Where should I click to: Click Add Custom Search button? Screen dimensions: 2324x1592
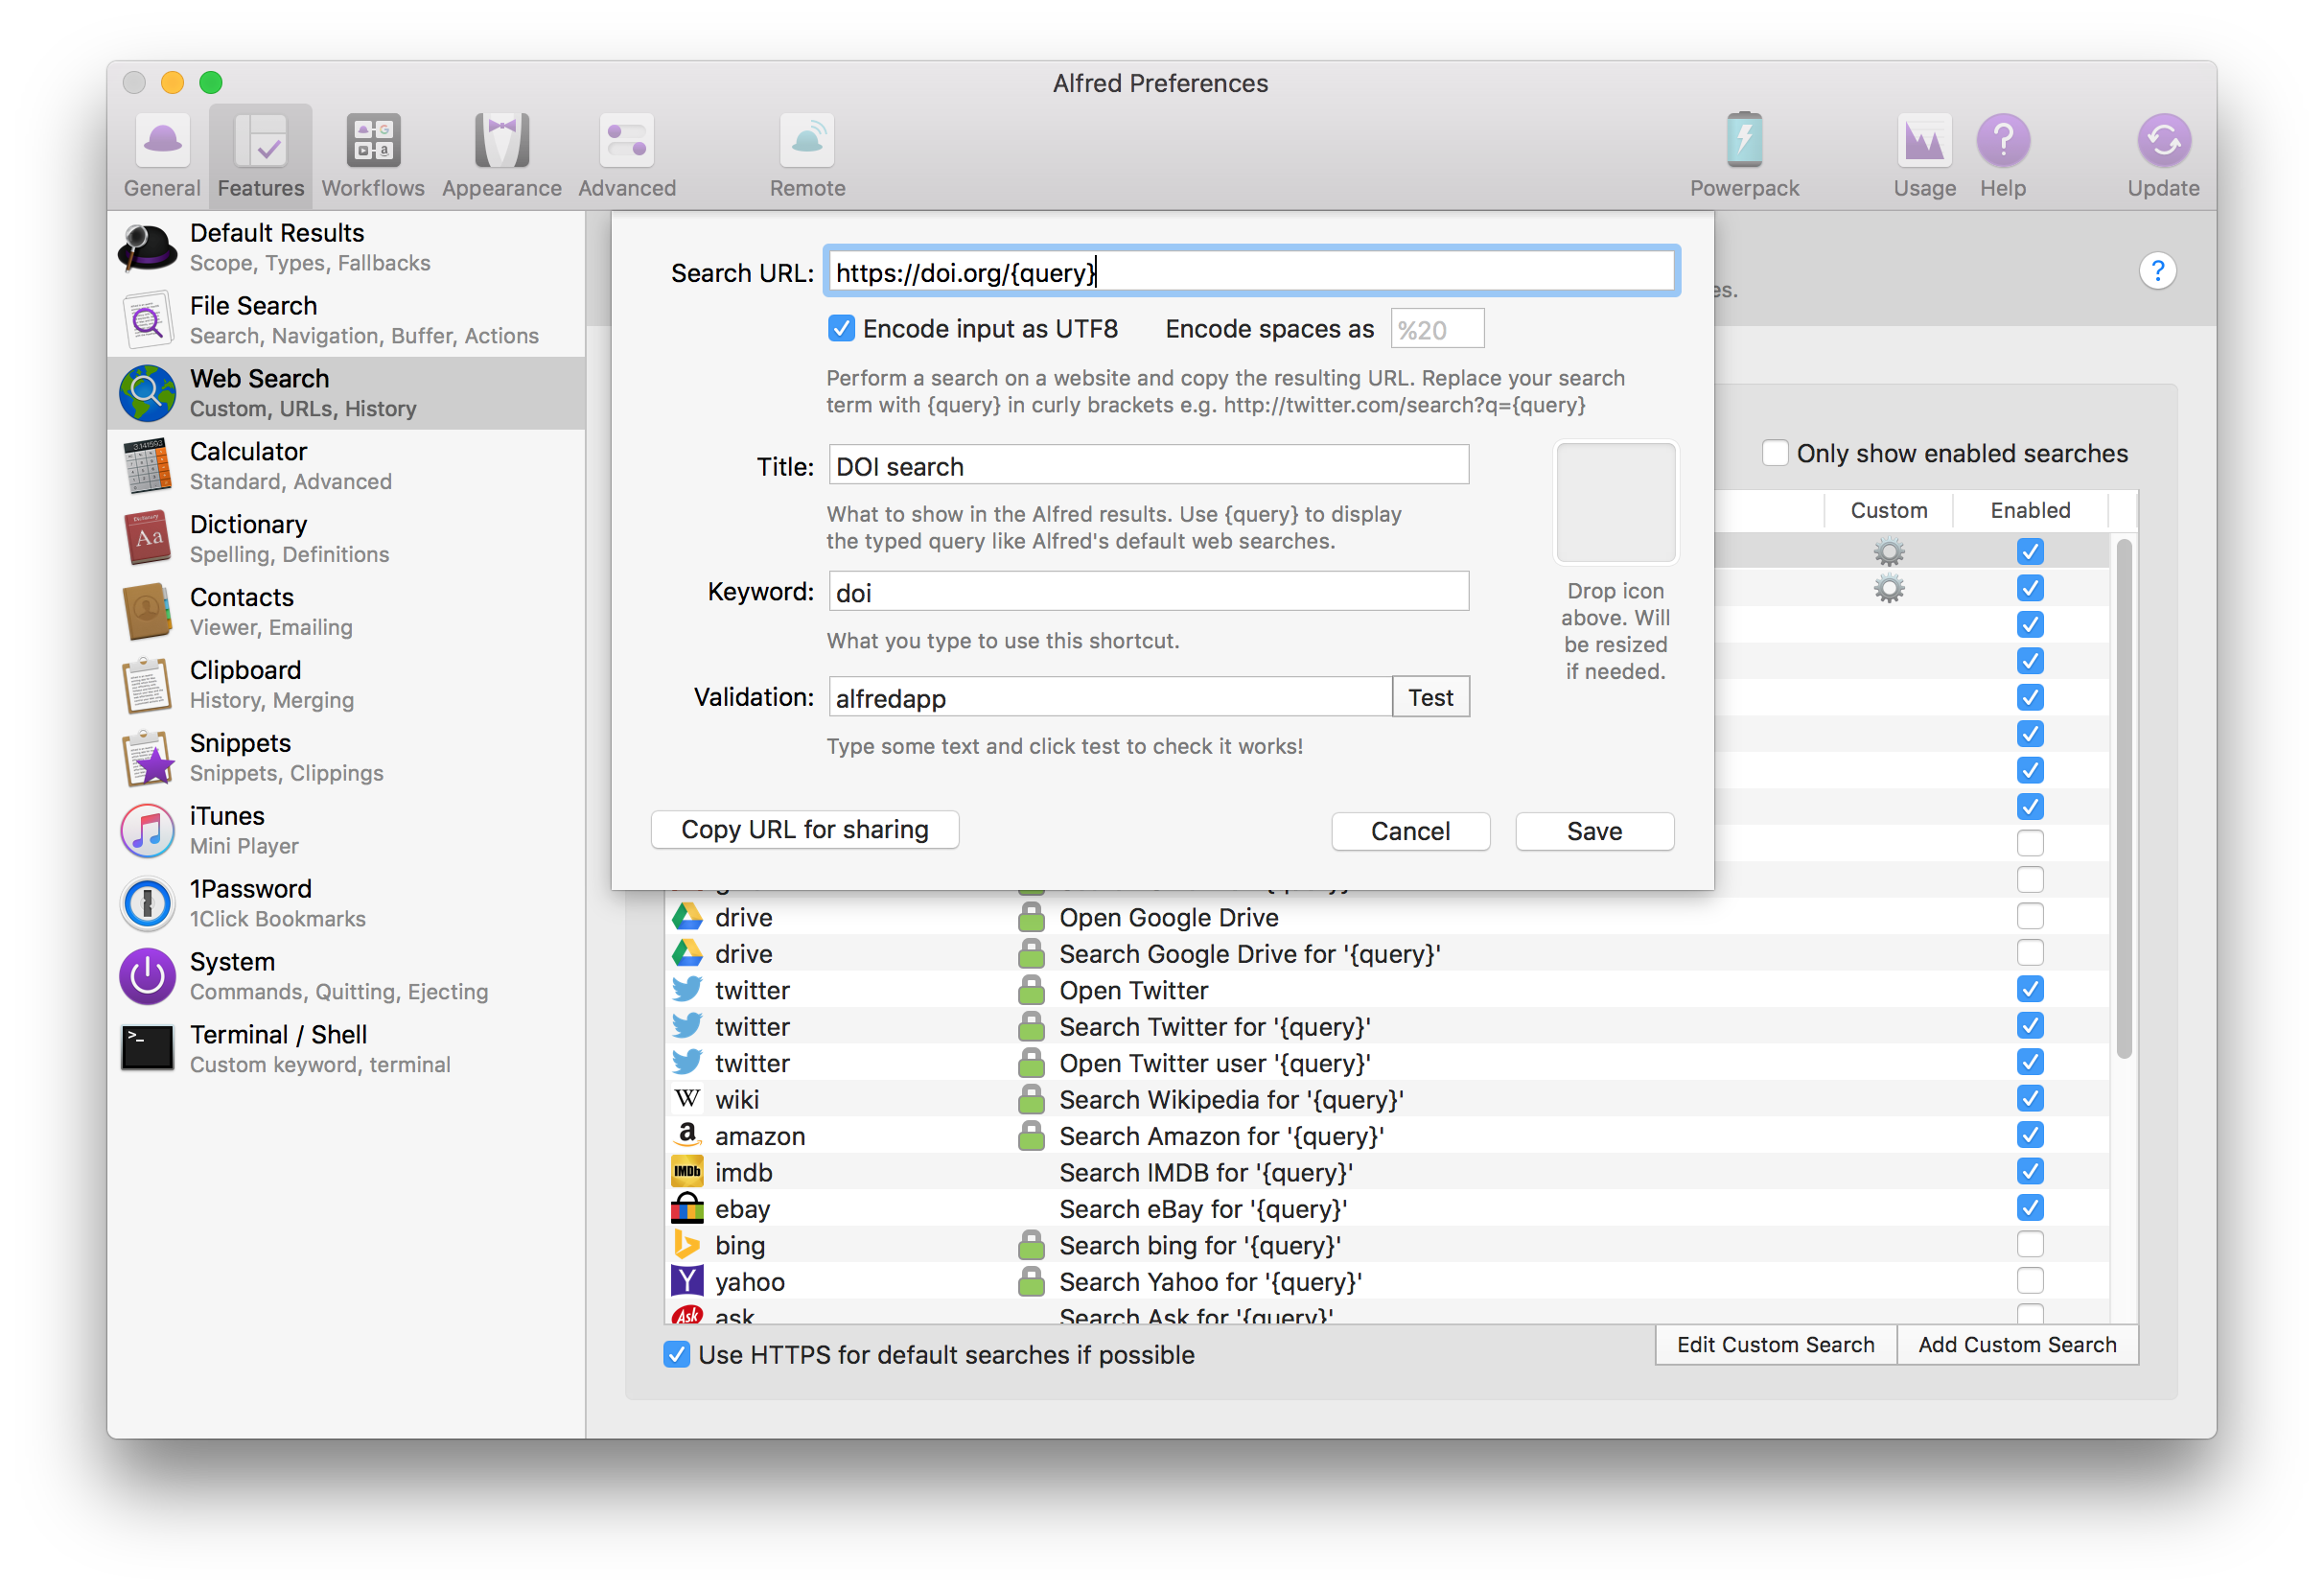tap(2017, 1345)
